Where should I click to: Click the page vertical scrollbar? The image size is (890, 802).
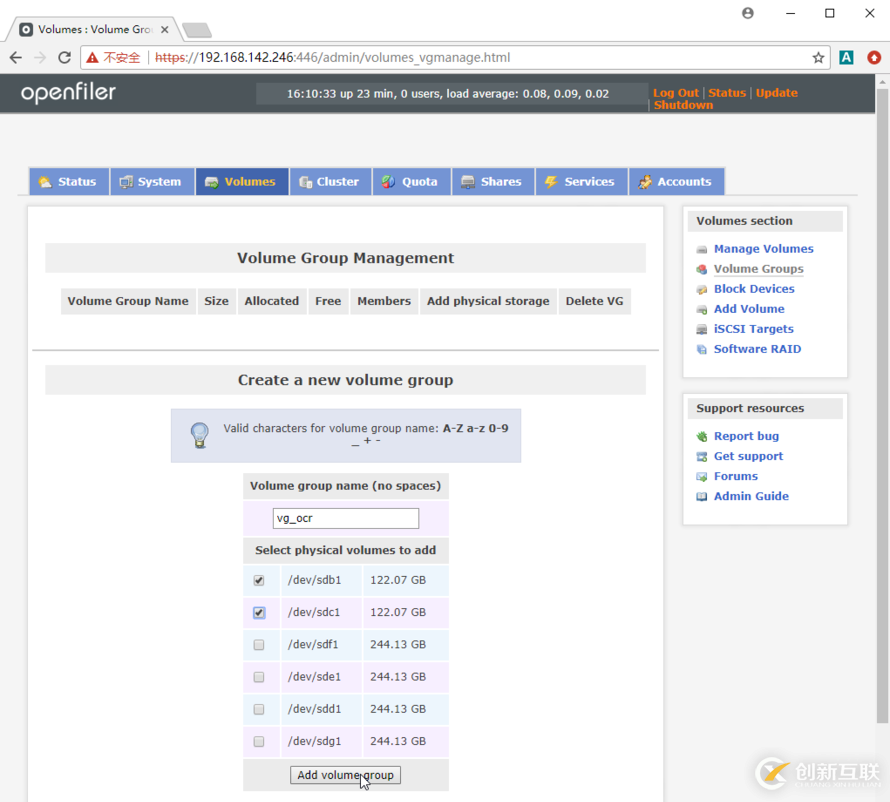tap(881, 400)
